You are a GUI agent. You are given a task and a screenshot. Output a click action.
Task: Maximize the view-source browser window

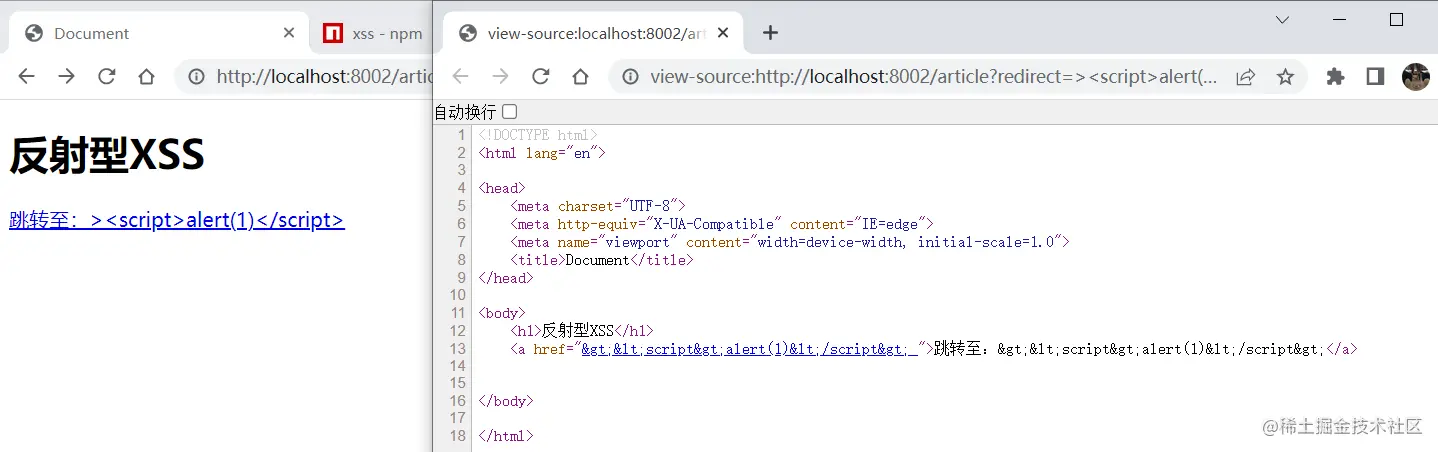[1397, 19]
